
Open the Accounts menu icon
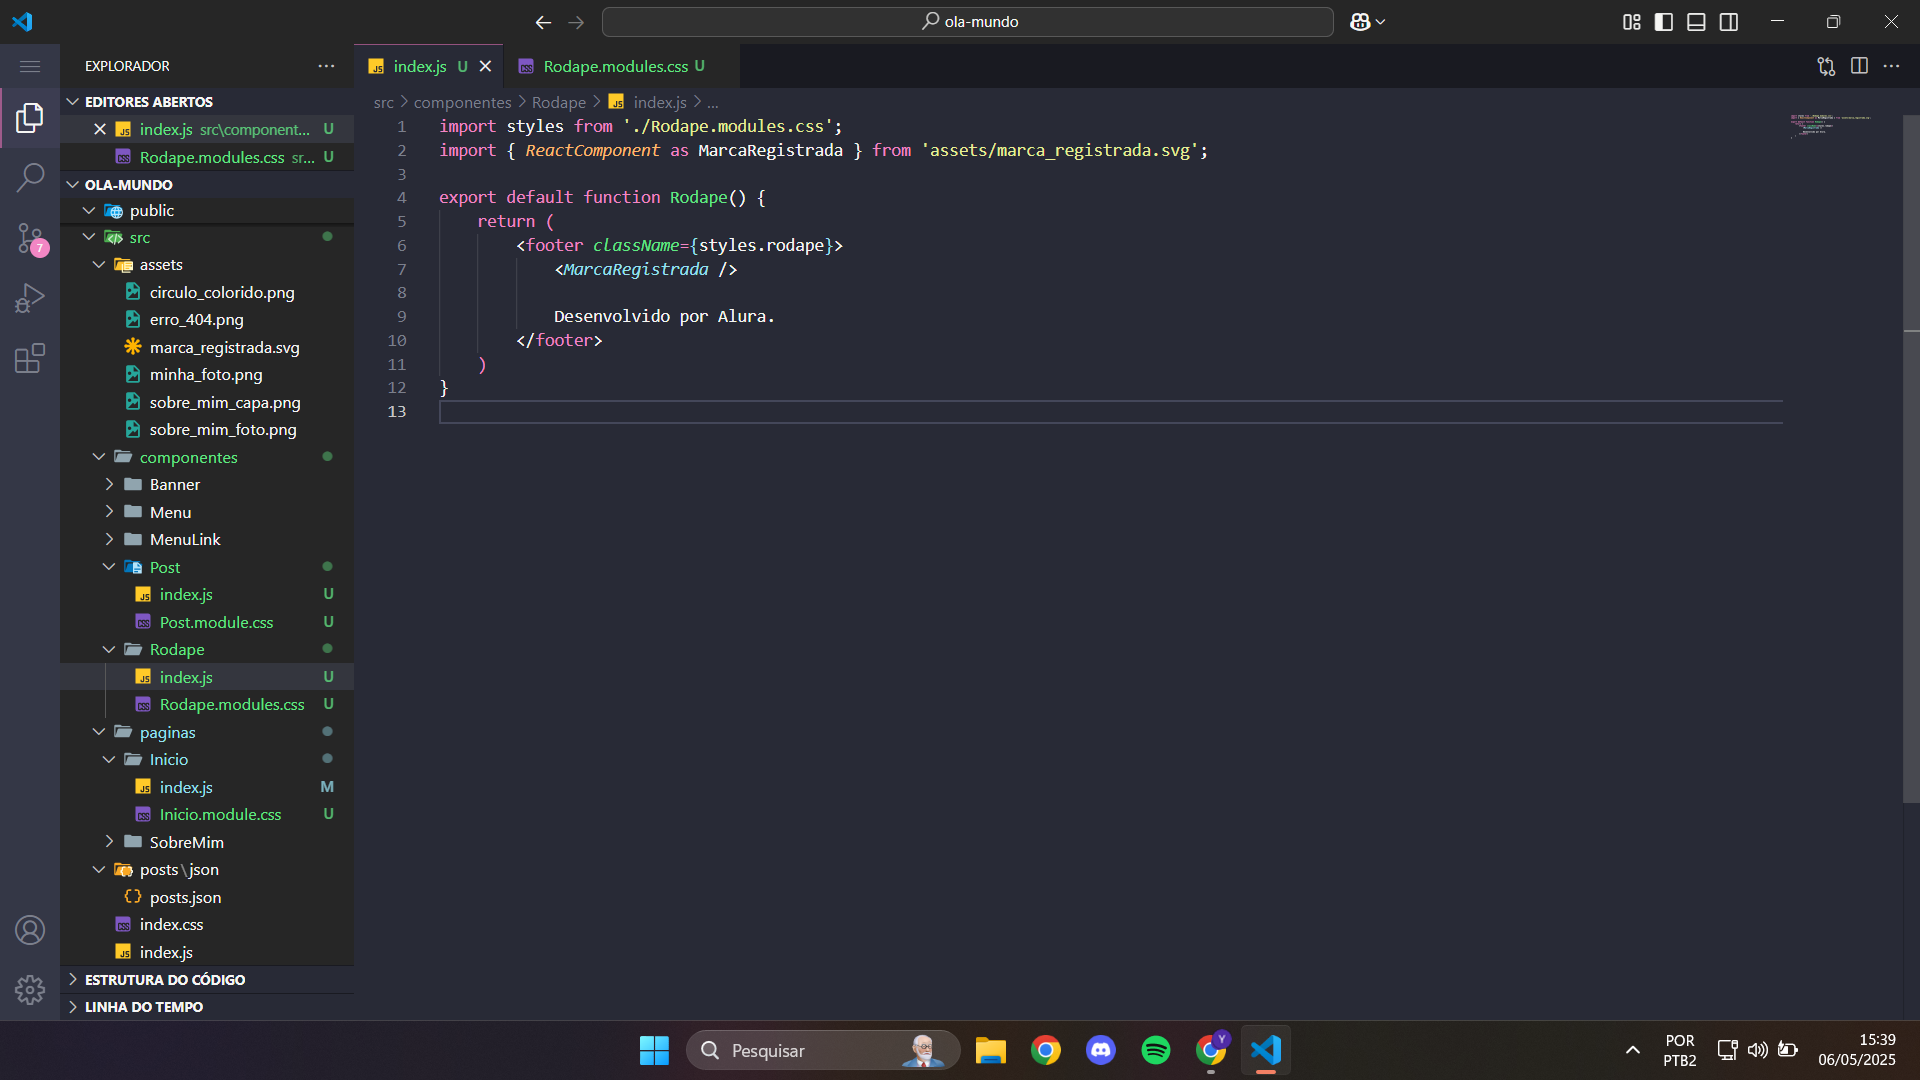click(x=30, y=930)
